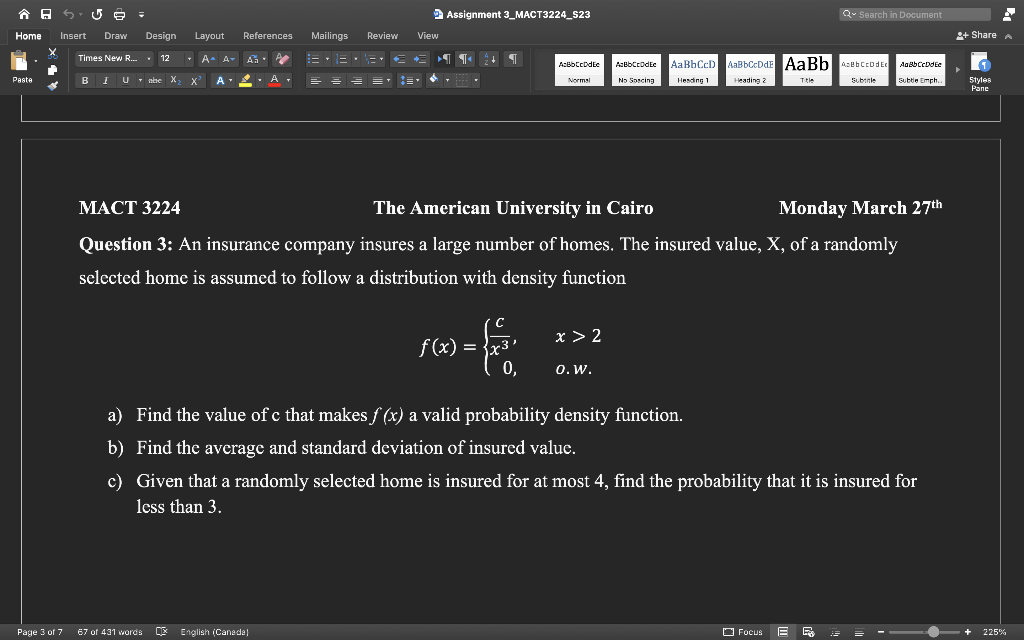Expand the line spacing options

417,80
